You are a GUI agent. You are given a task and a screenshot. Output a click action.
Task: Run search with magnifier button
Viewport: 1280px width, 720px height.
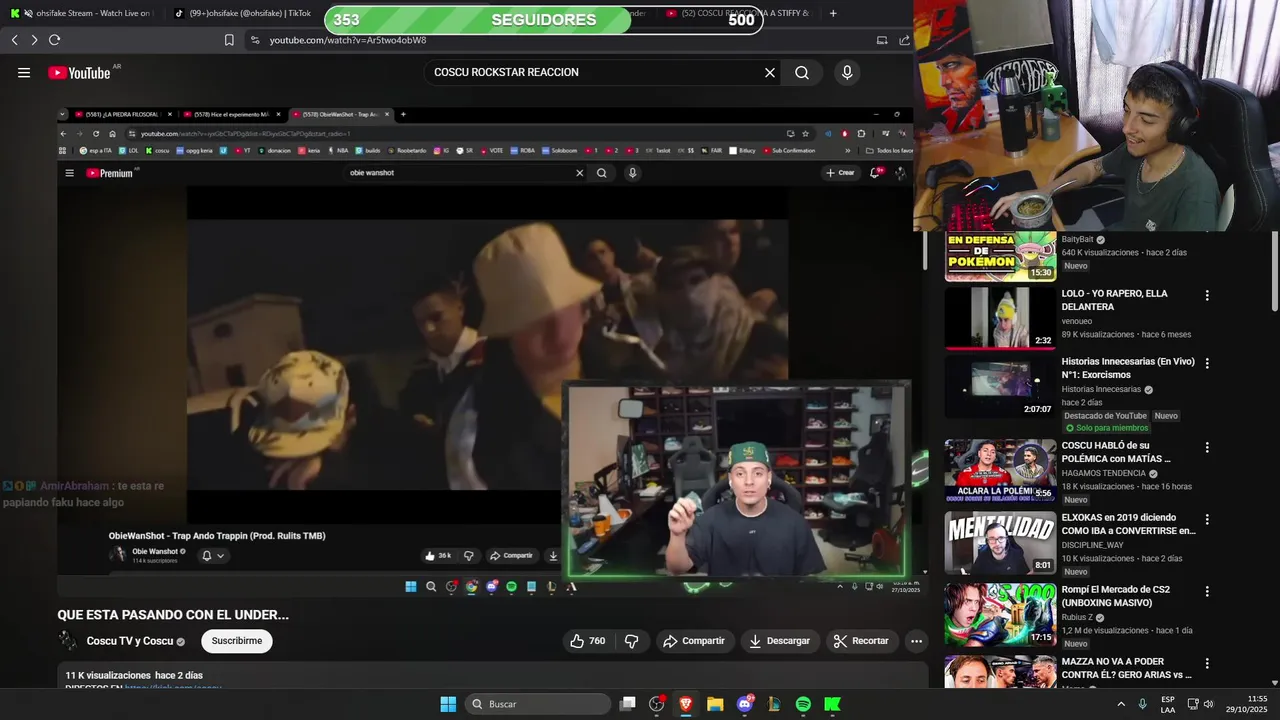802,72
